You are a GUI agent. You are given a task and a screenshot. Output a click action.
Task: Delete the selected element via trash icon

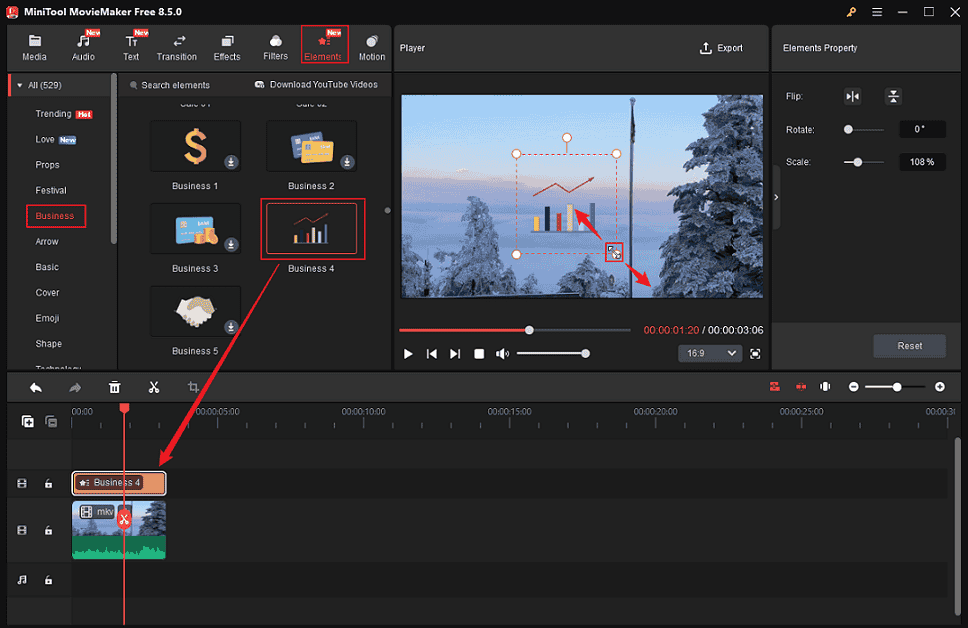114,387
